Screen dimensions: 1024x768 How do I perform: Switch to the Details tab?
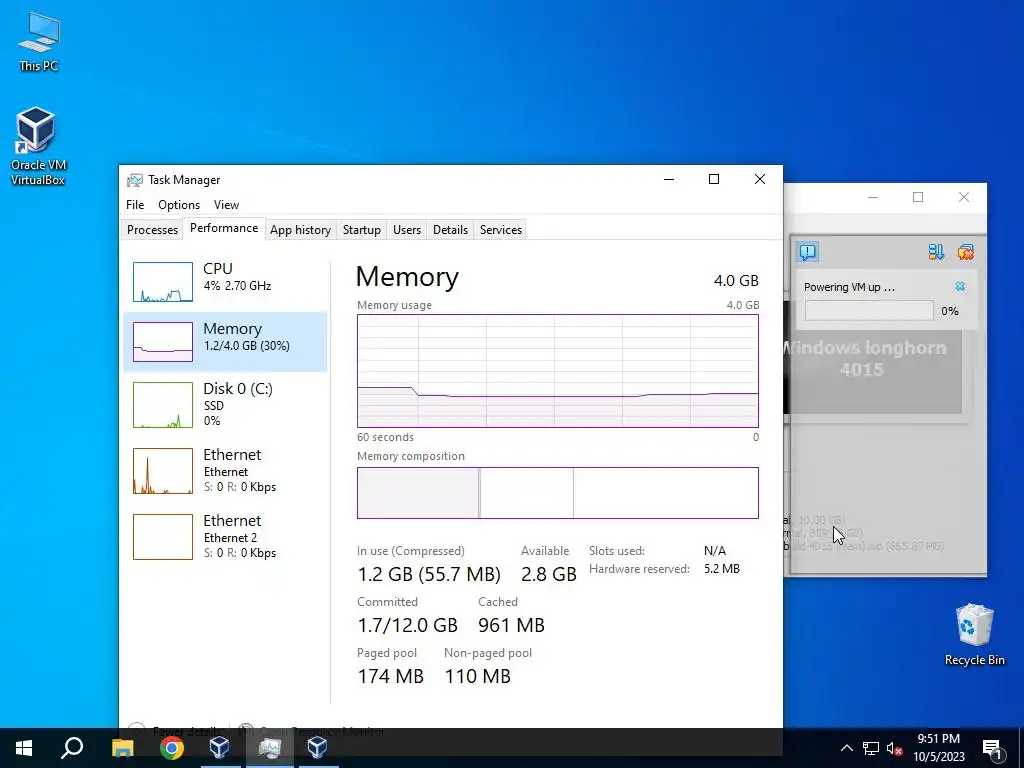tap(450, 230)
